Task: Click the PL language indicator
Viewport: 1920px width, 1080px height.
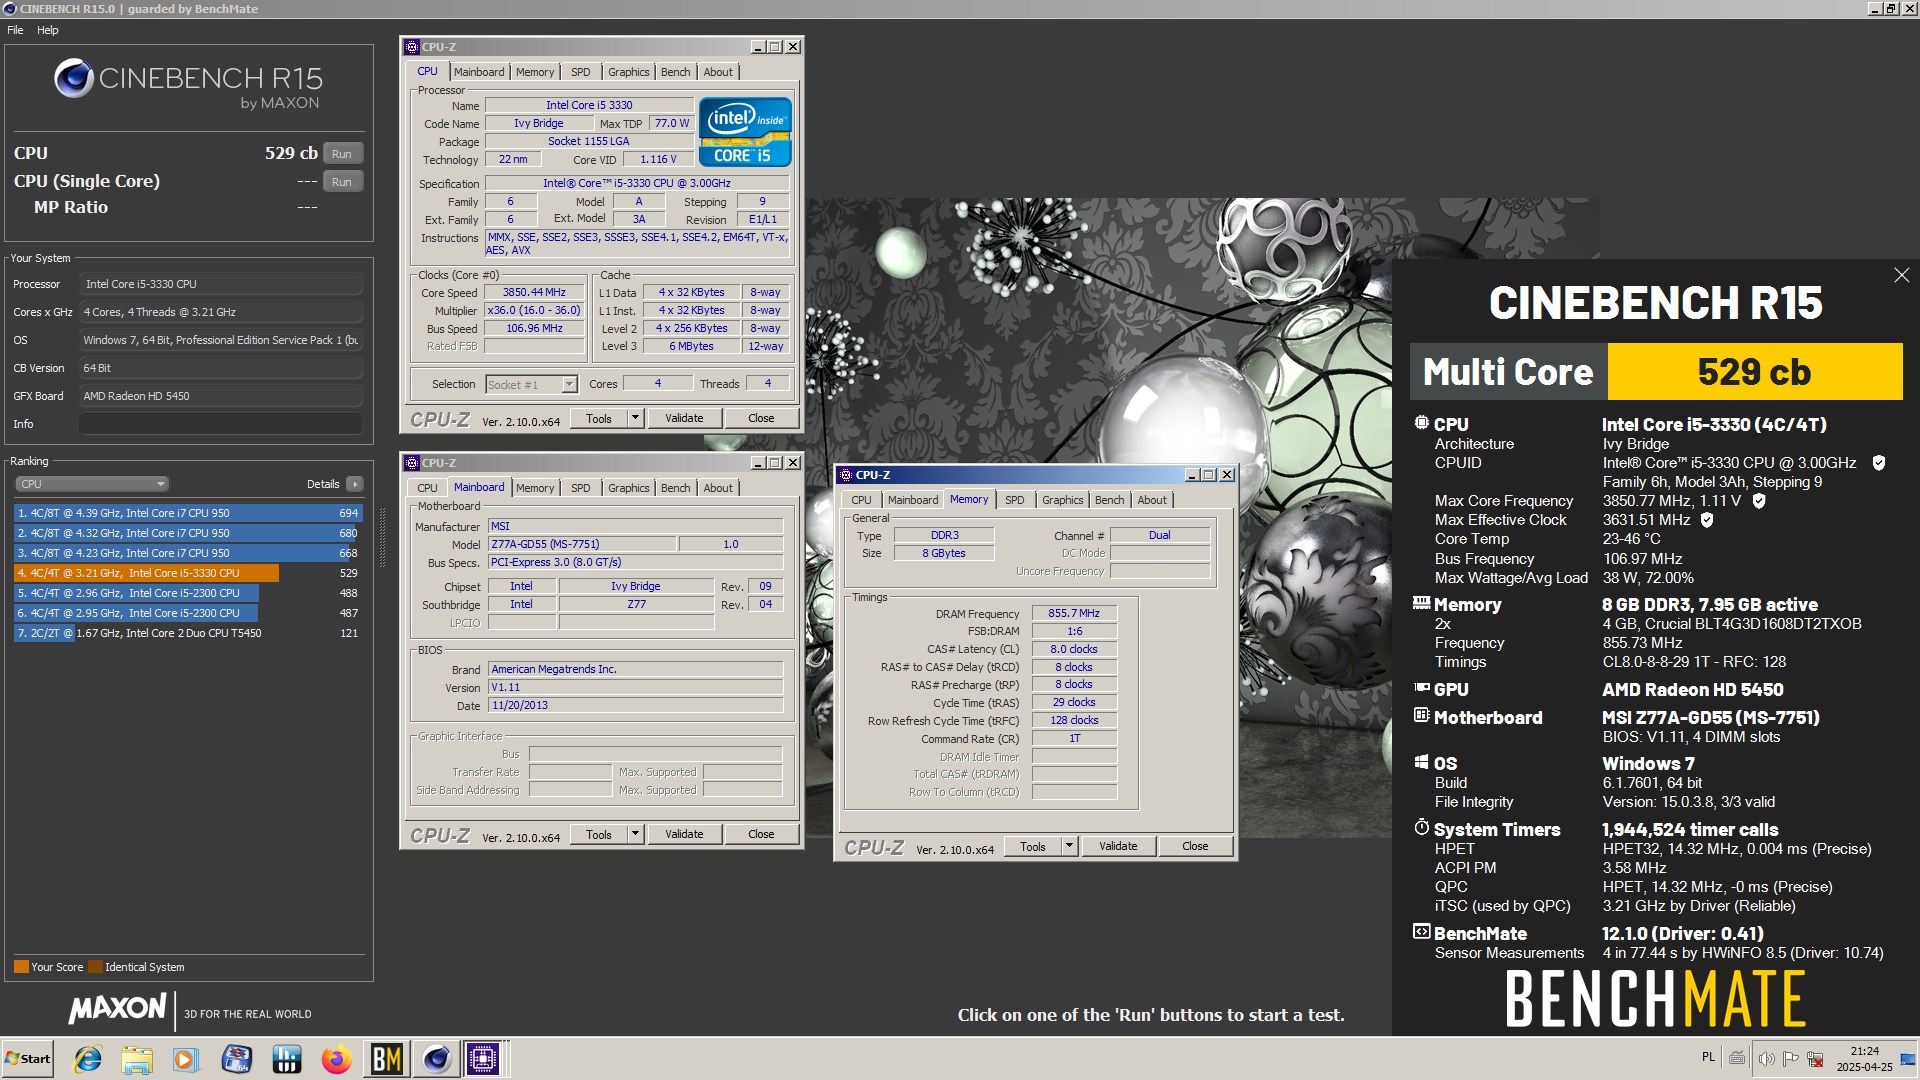Action: click(x=1708, y=1057)
